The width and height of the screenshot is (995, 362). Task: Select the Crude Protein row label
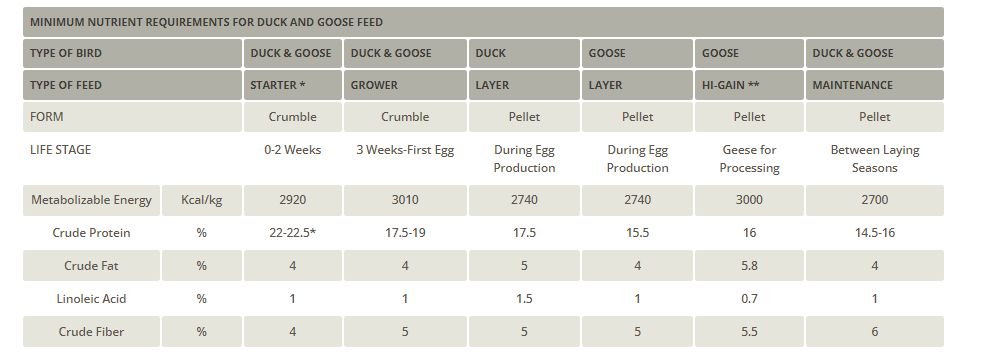point(91,233)
